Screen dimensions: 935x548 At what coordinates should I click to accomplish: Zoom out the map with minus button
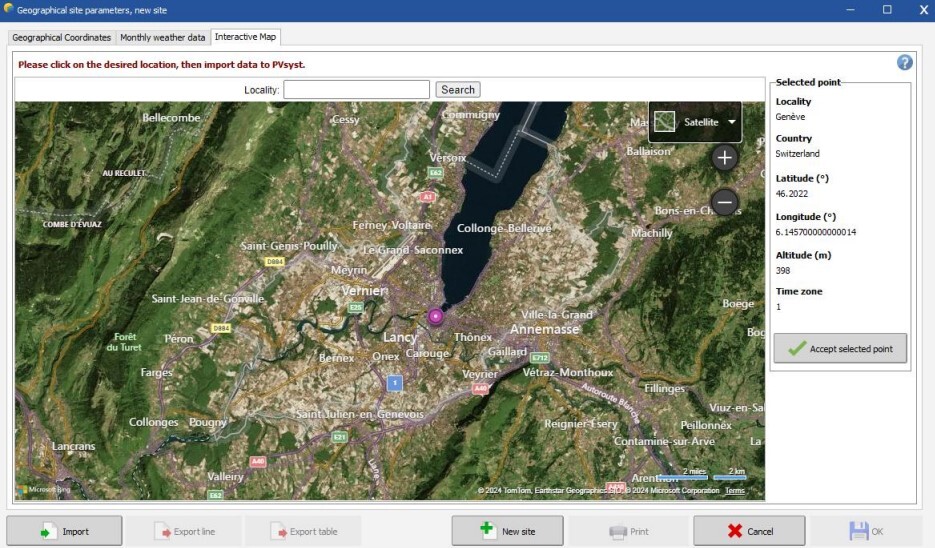pyautogui.click(x=725, y=203)
